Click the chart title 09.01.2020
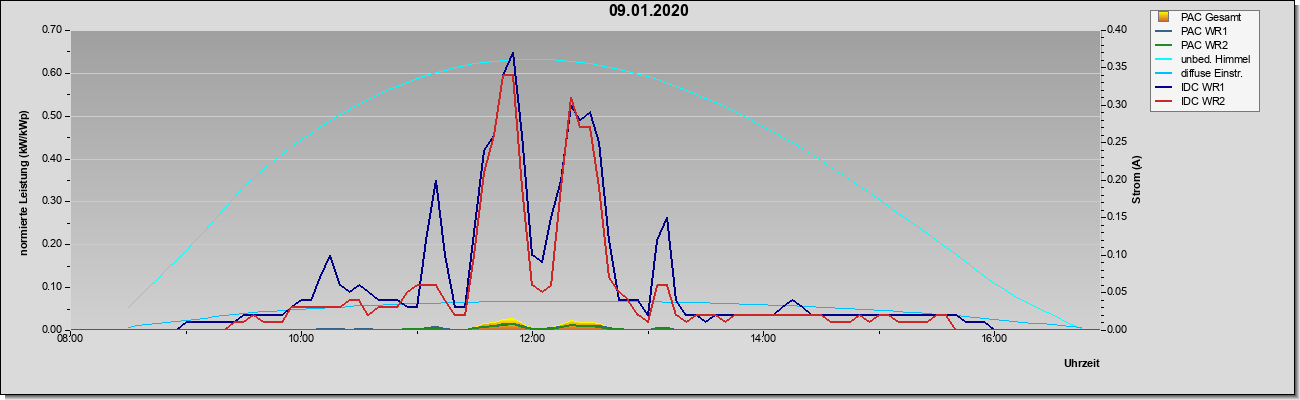 [x=648, y=11]
